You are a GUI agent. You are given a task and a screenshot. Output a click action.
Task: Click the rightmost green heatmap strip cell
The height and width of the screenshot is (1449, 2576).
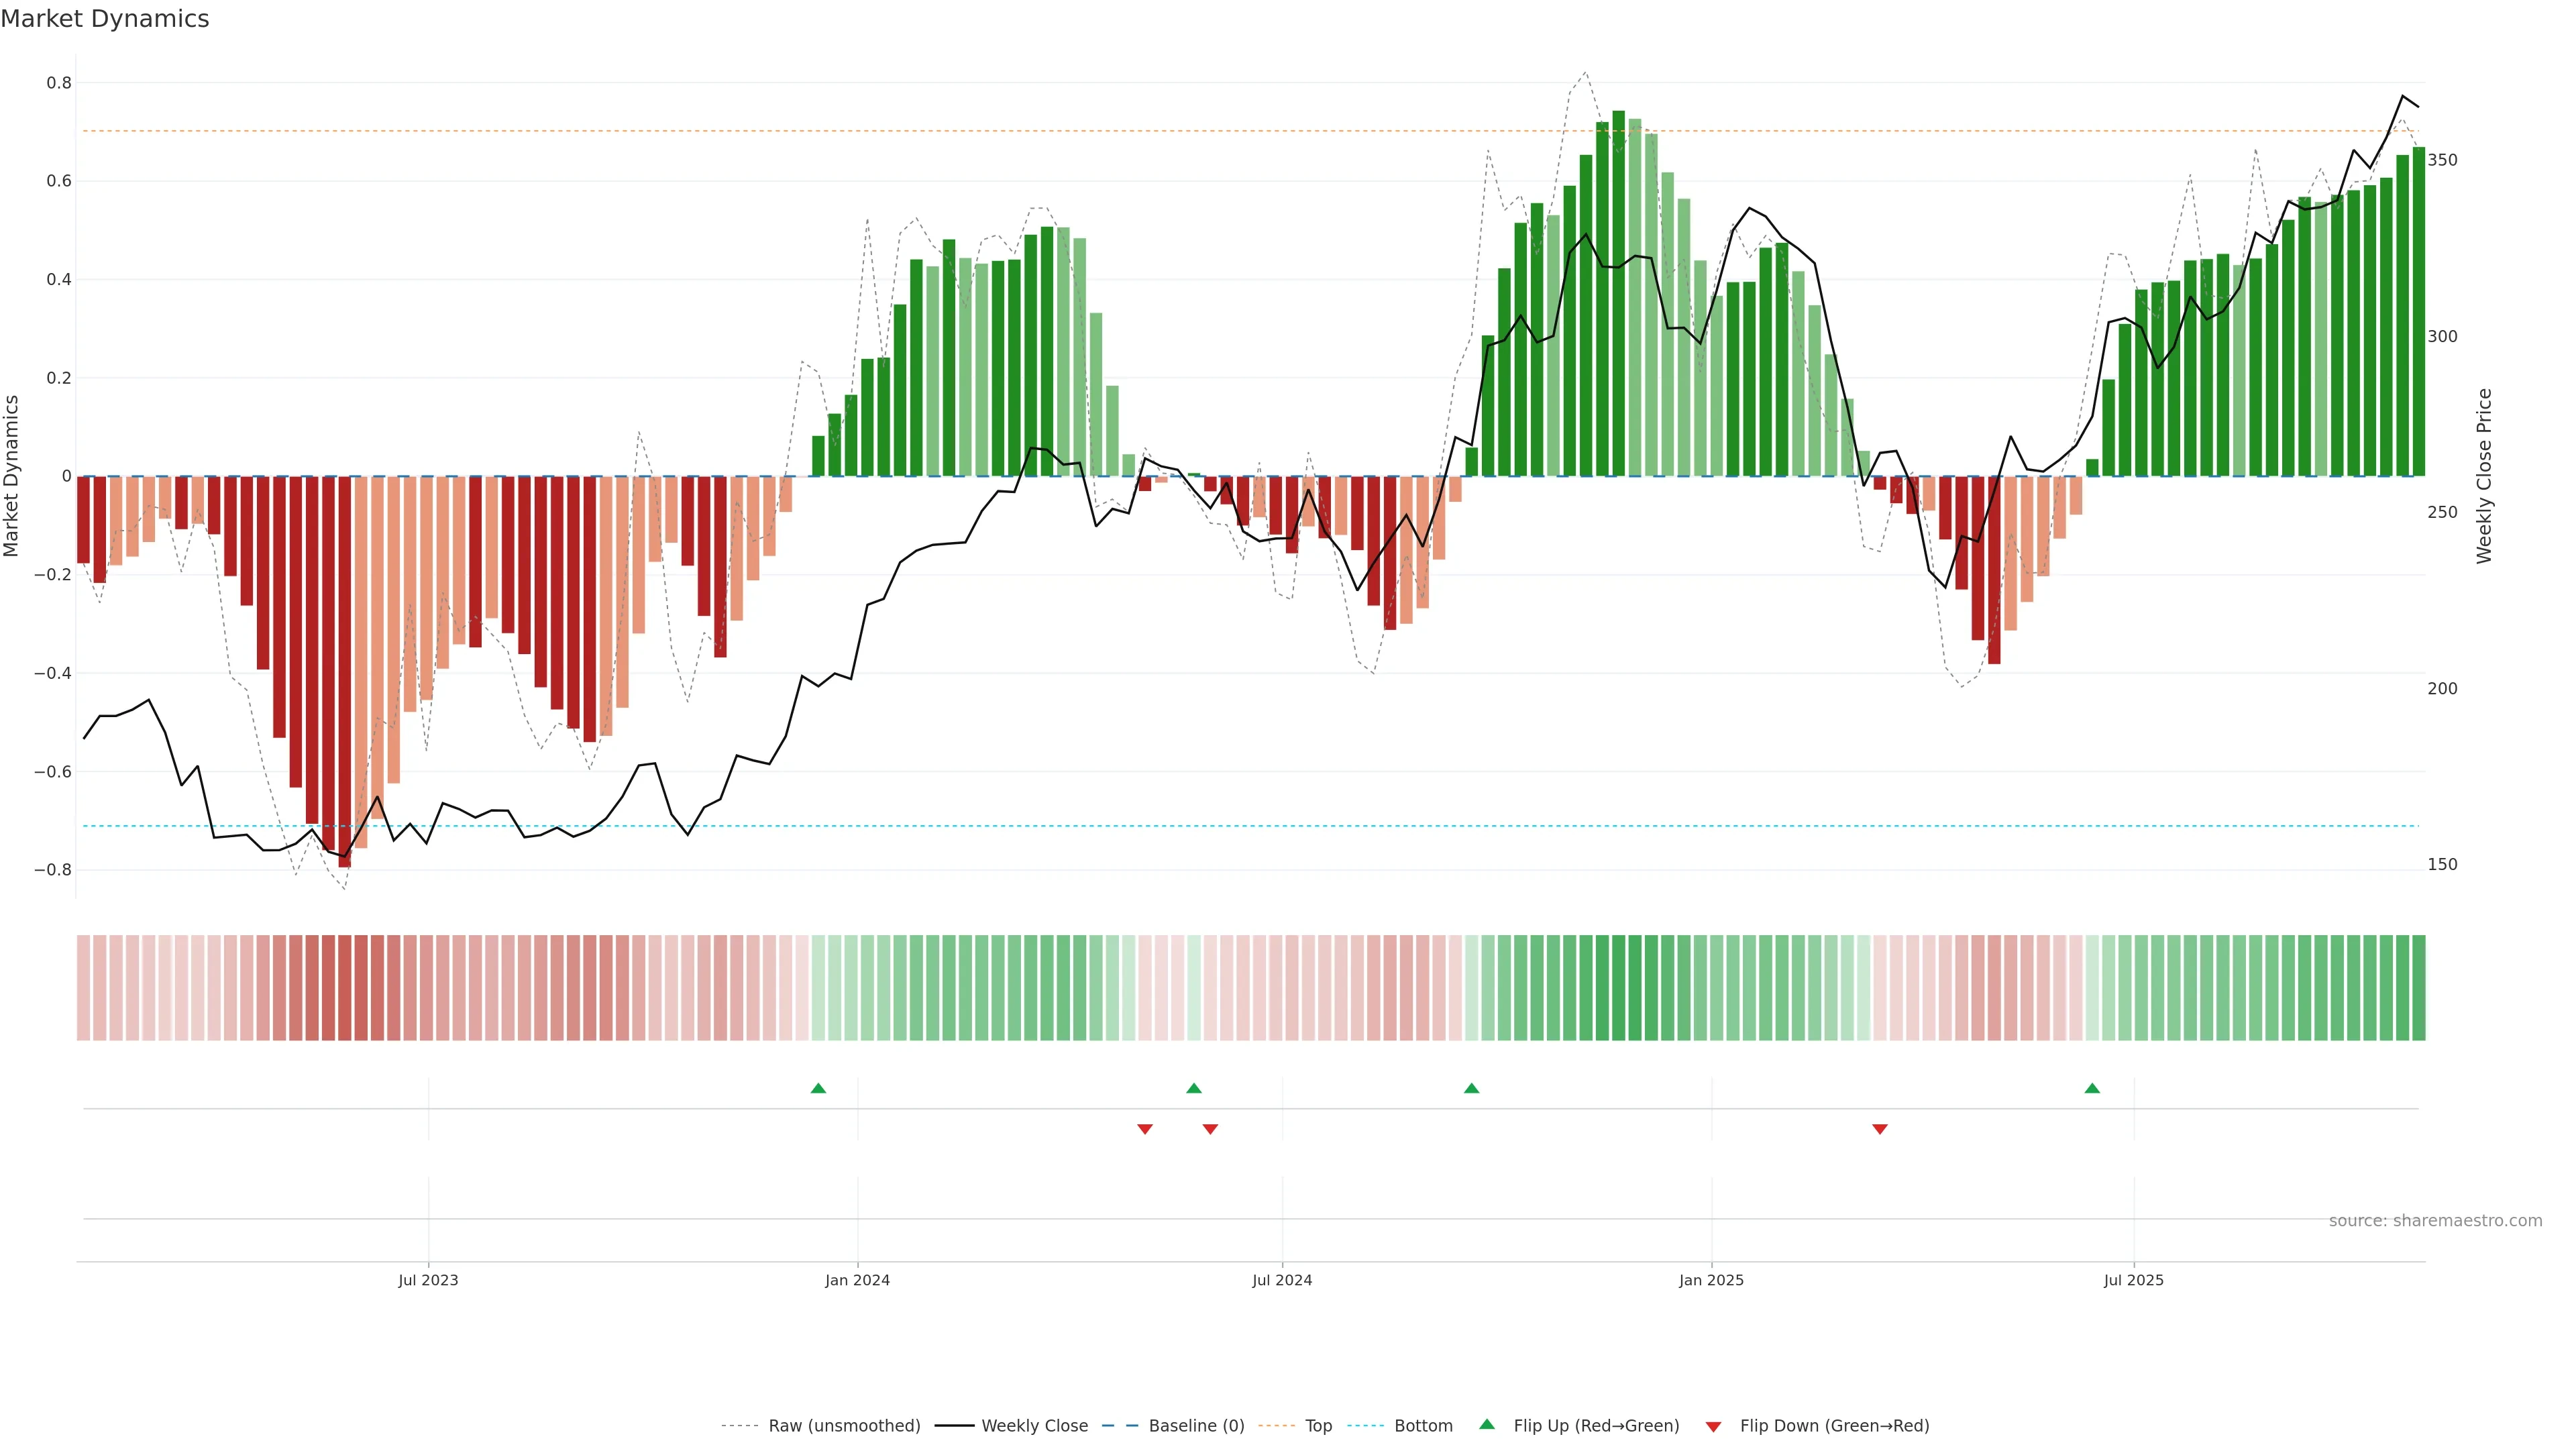click(2418, 988)
